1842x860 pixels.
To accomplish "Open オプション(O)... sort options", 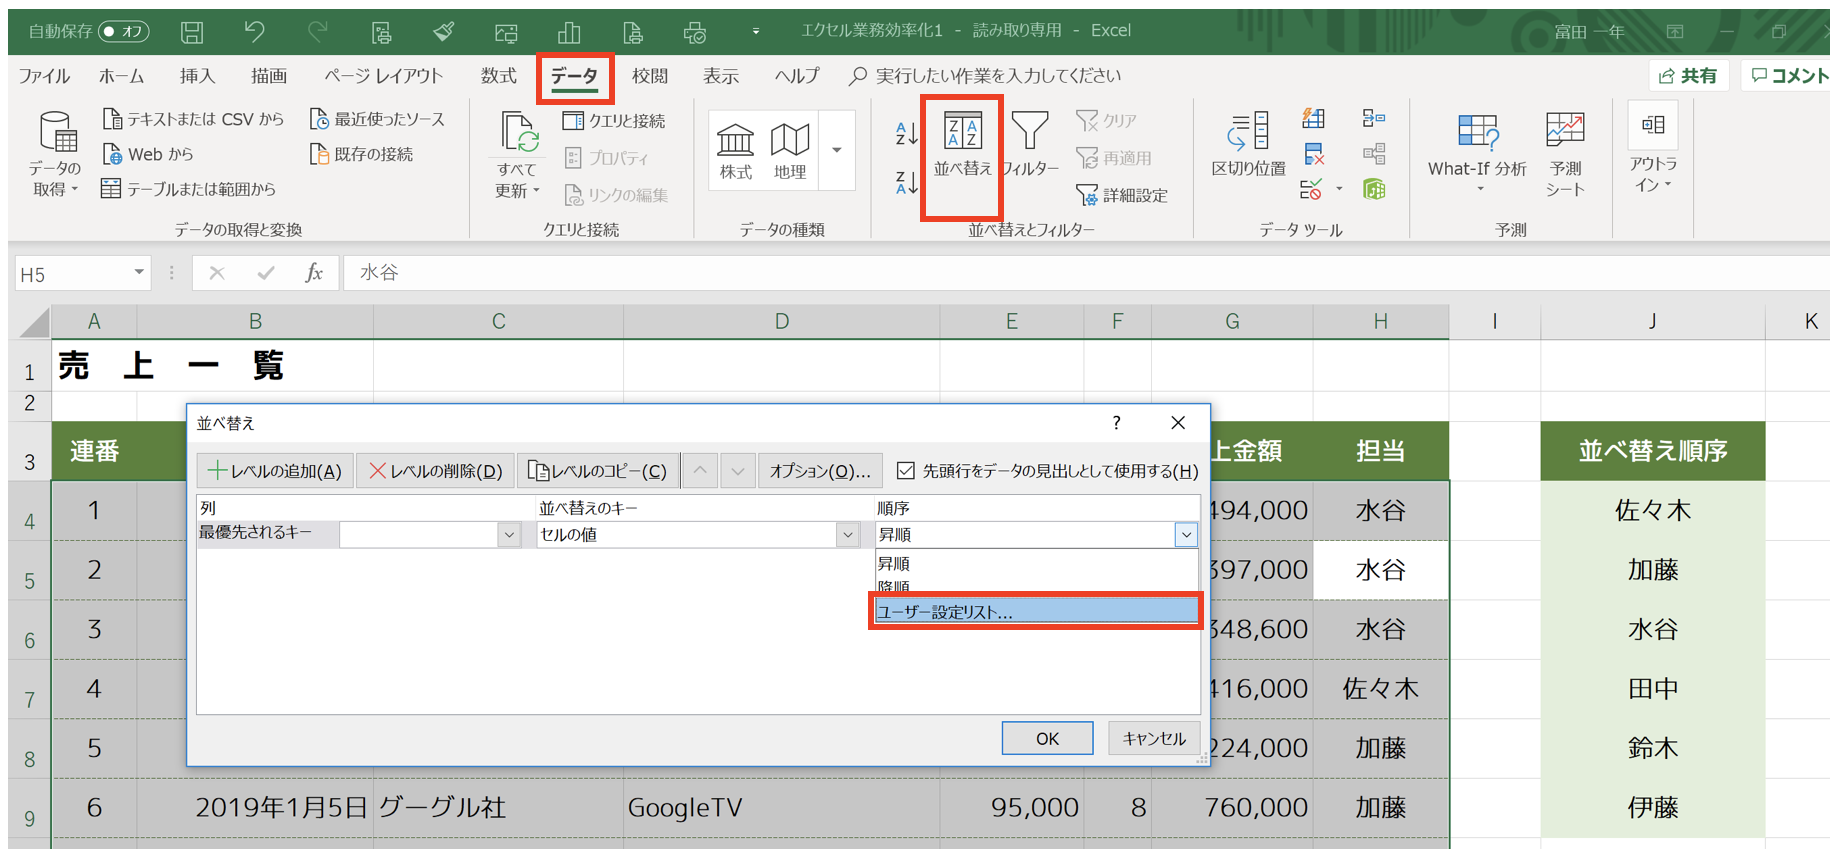I will (820, 470).
